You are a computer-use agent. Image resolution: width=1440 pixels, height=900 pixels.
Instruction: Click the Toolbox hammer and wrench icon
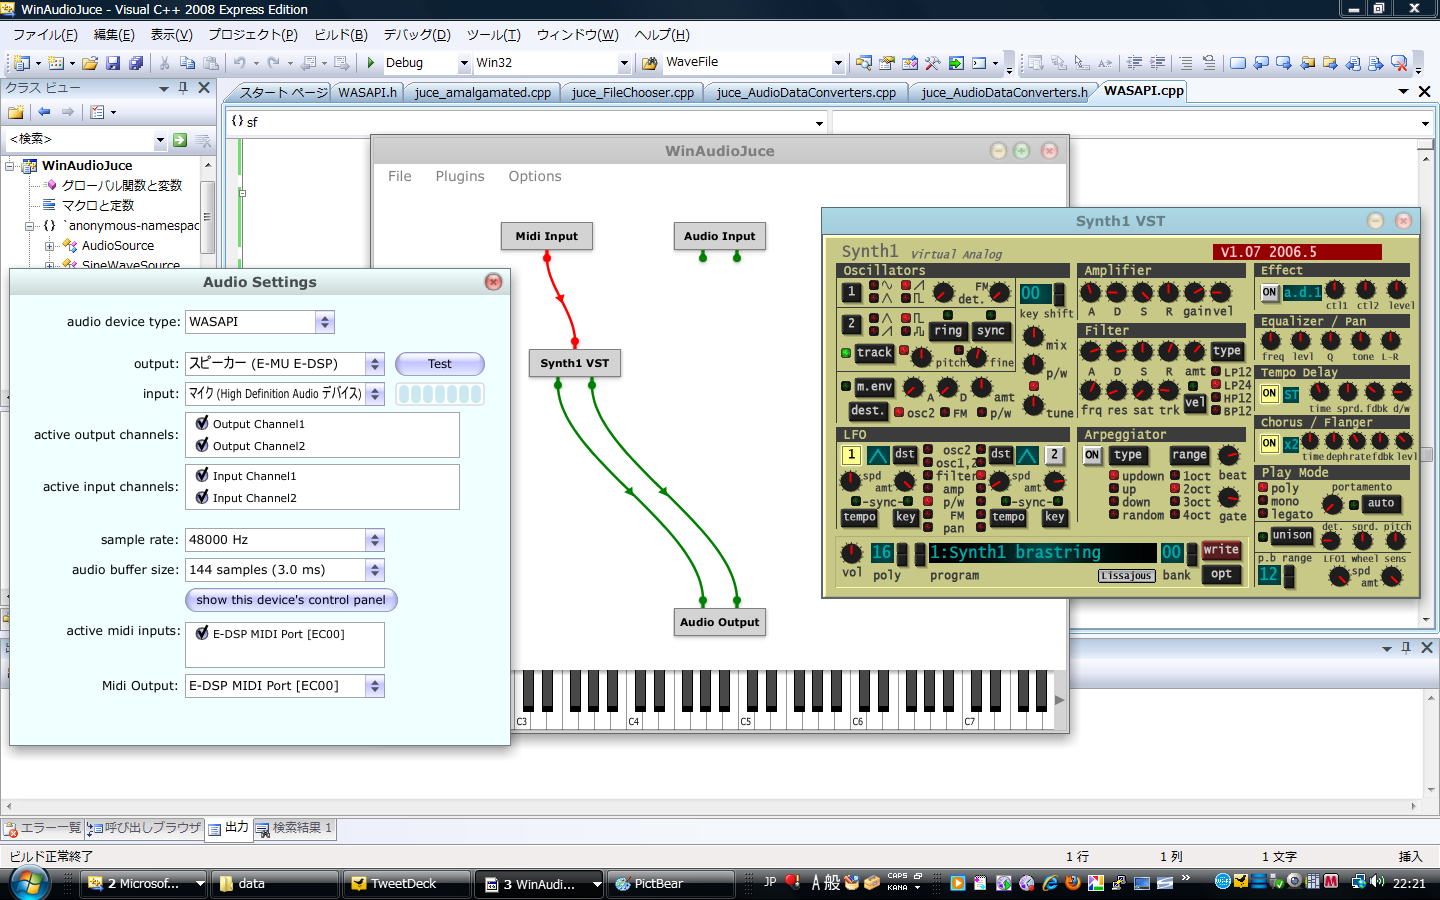(x=932, y=63)
